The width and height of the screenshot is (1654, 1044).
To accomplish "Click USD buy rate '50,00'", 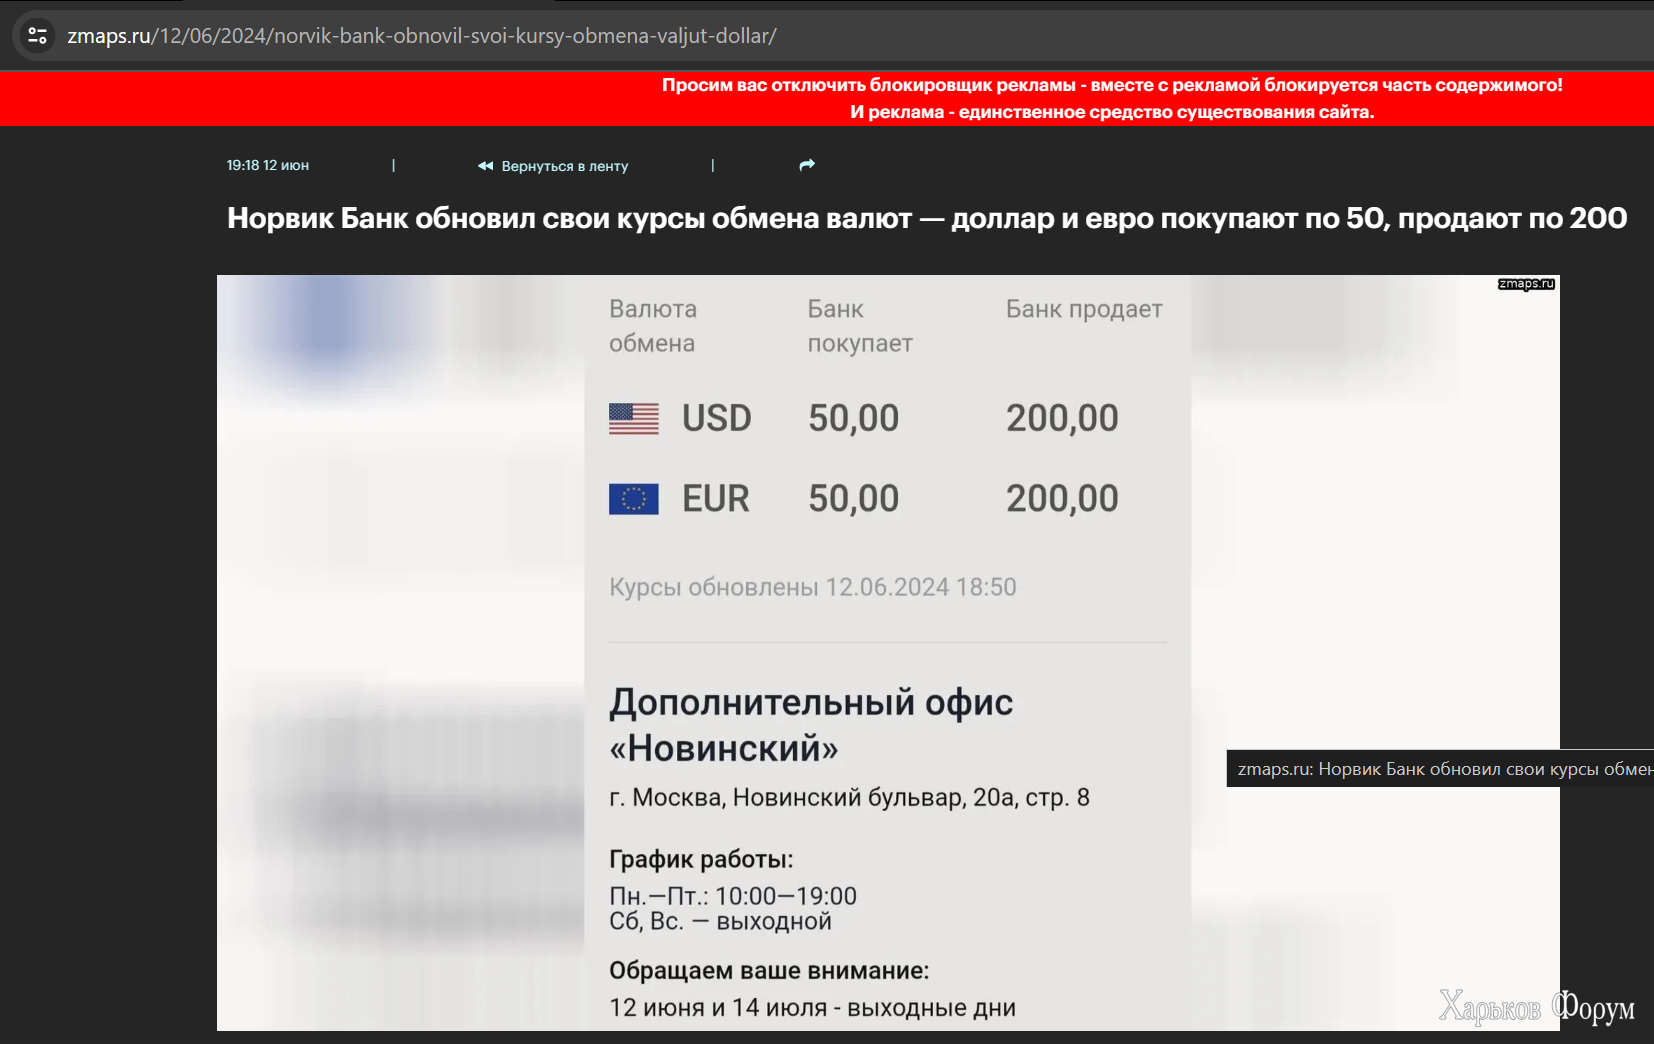I will point(854,418).
